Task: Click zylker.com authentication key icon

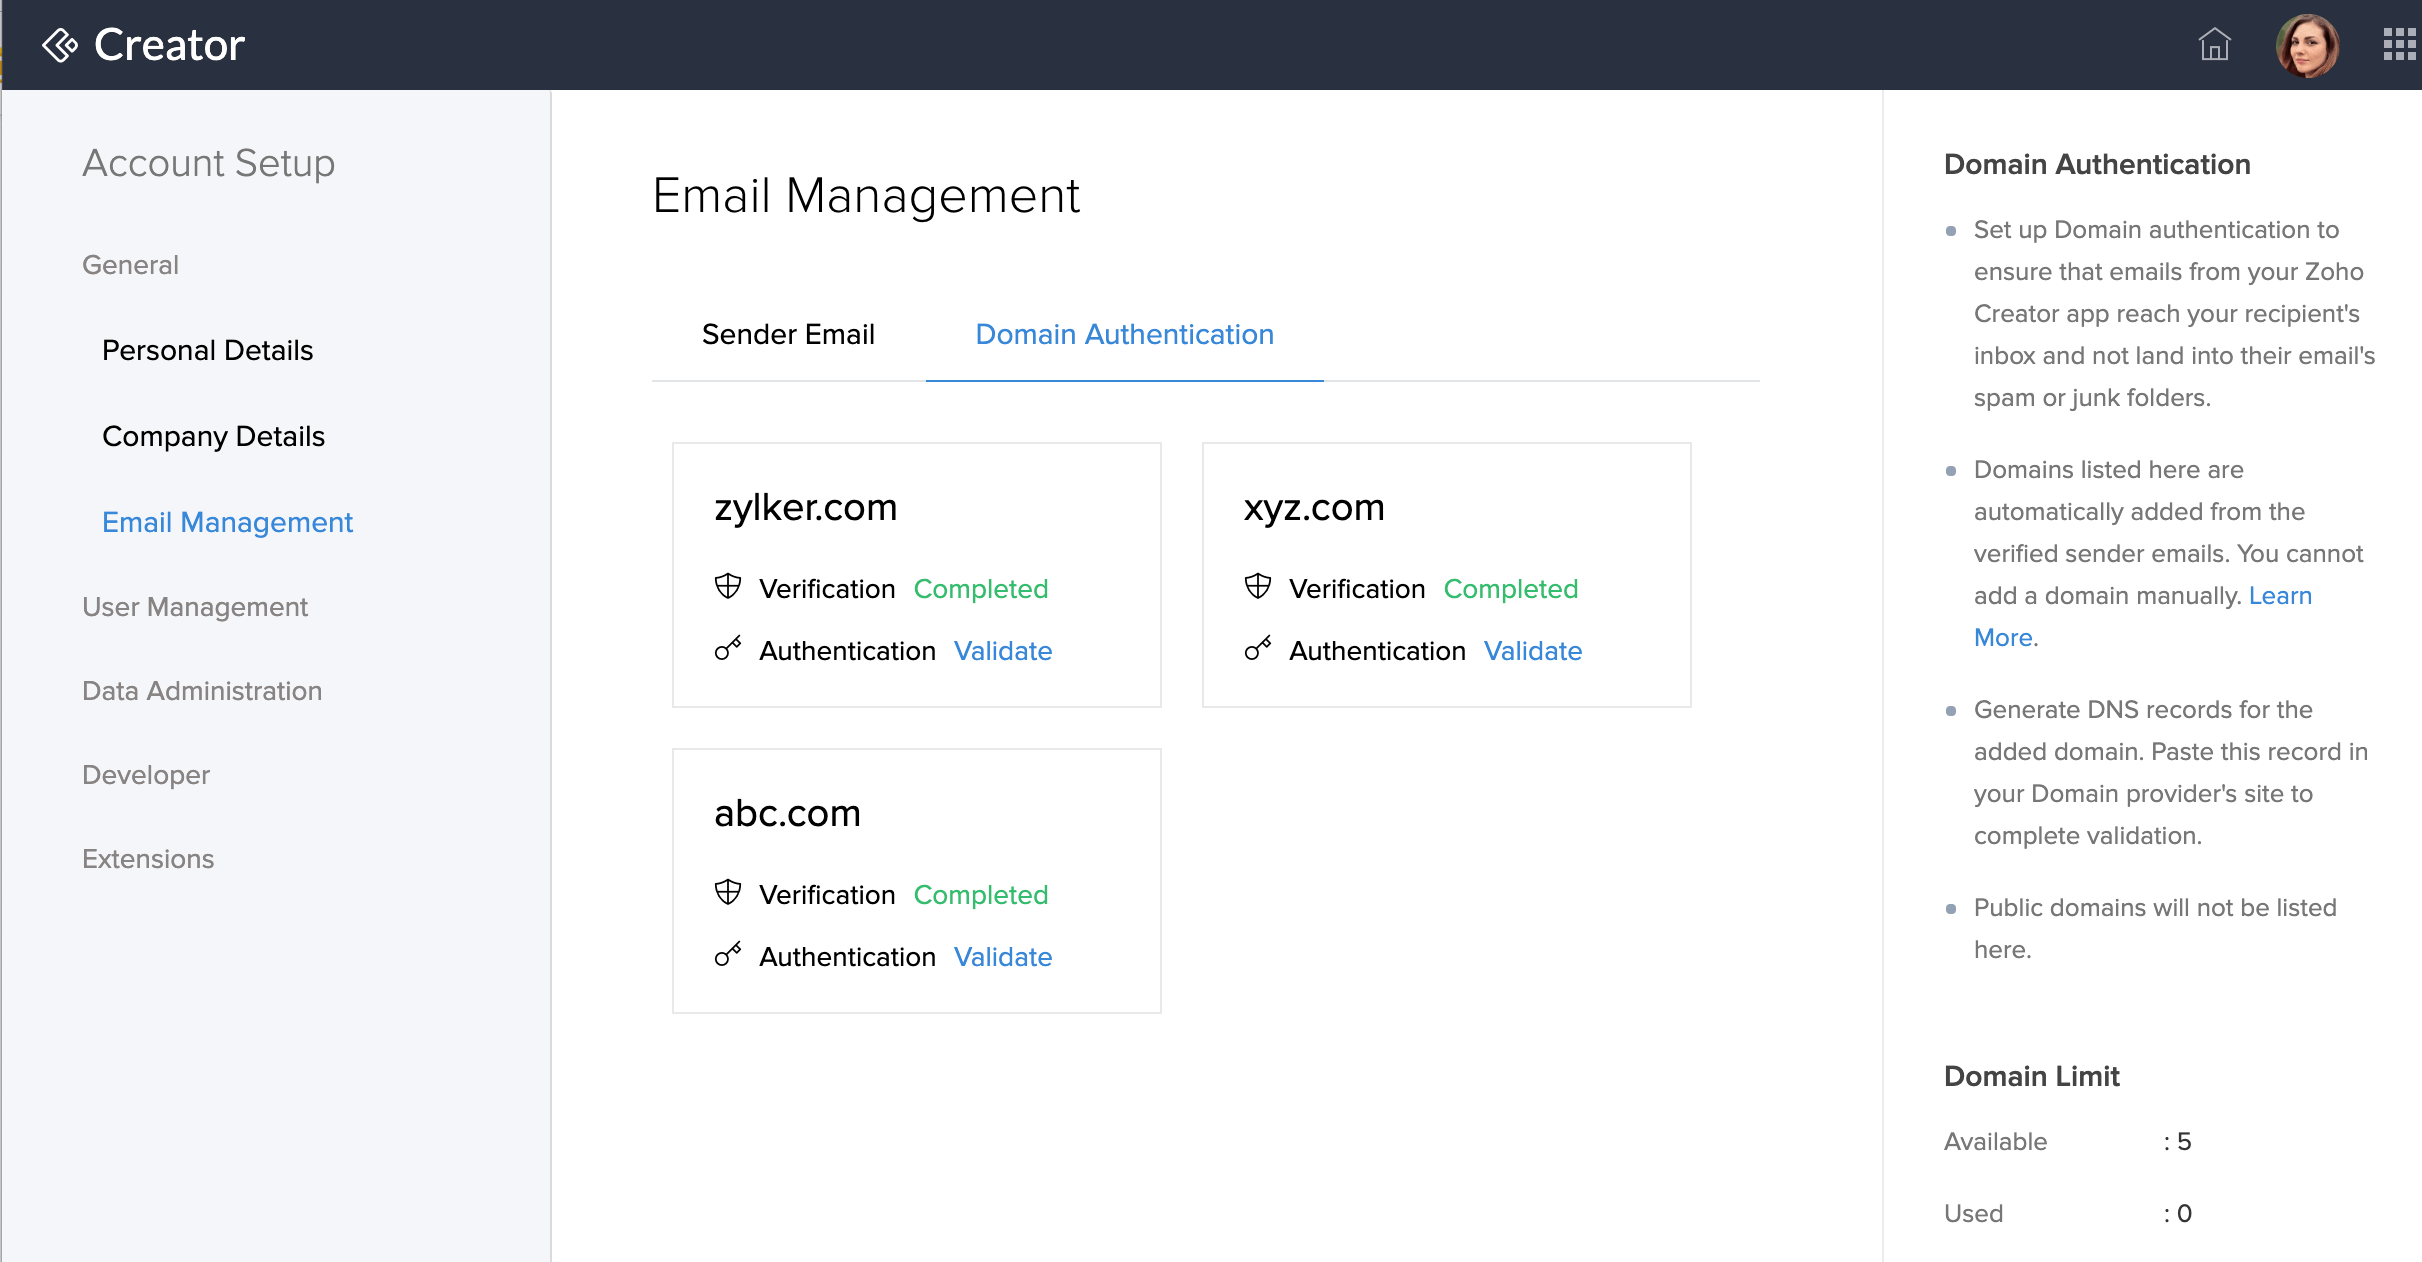Action: (x=728, y=649)
